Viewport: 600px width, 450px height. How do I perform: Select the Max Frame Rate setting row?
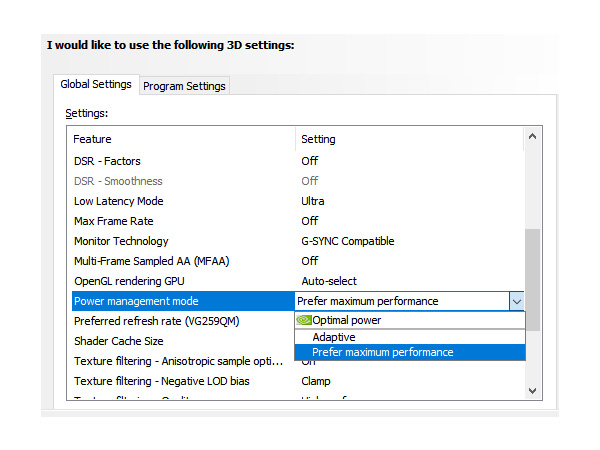click(113, 221)
